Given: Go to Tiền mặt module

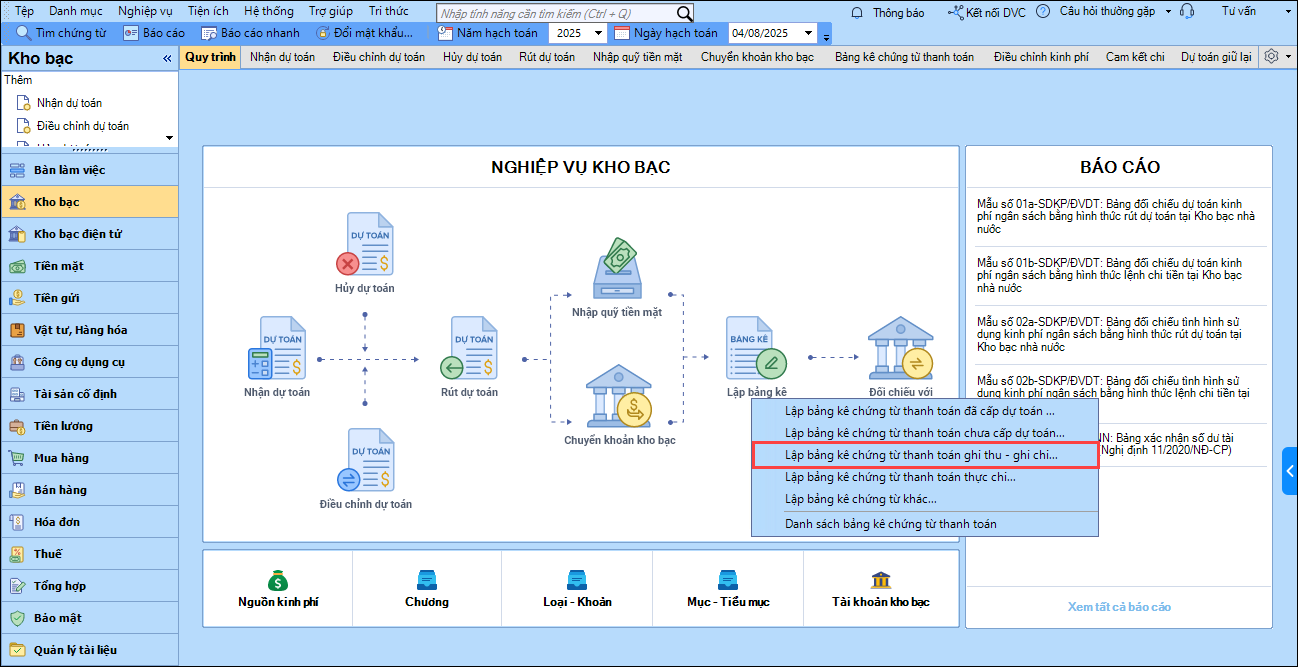Looking at the screenshot, I should pyautogui.click(x=89, y=266).
